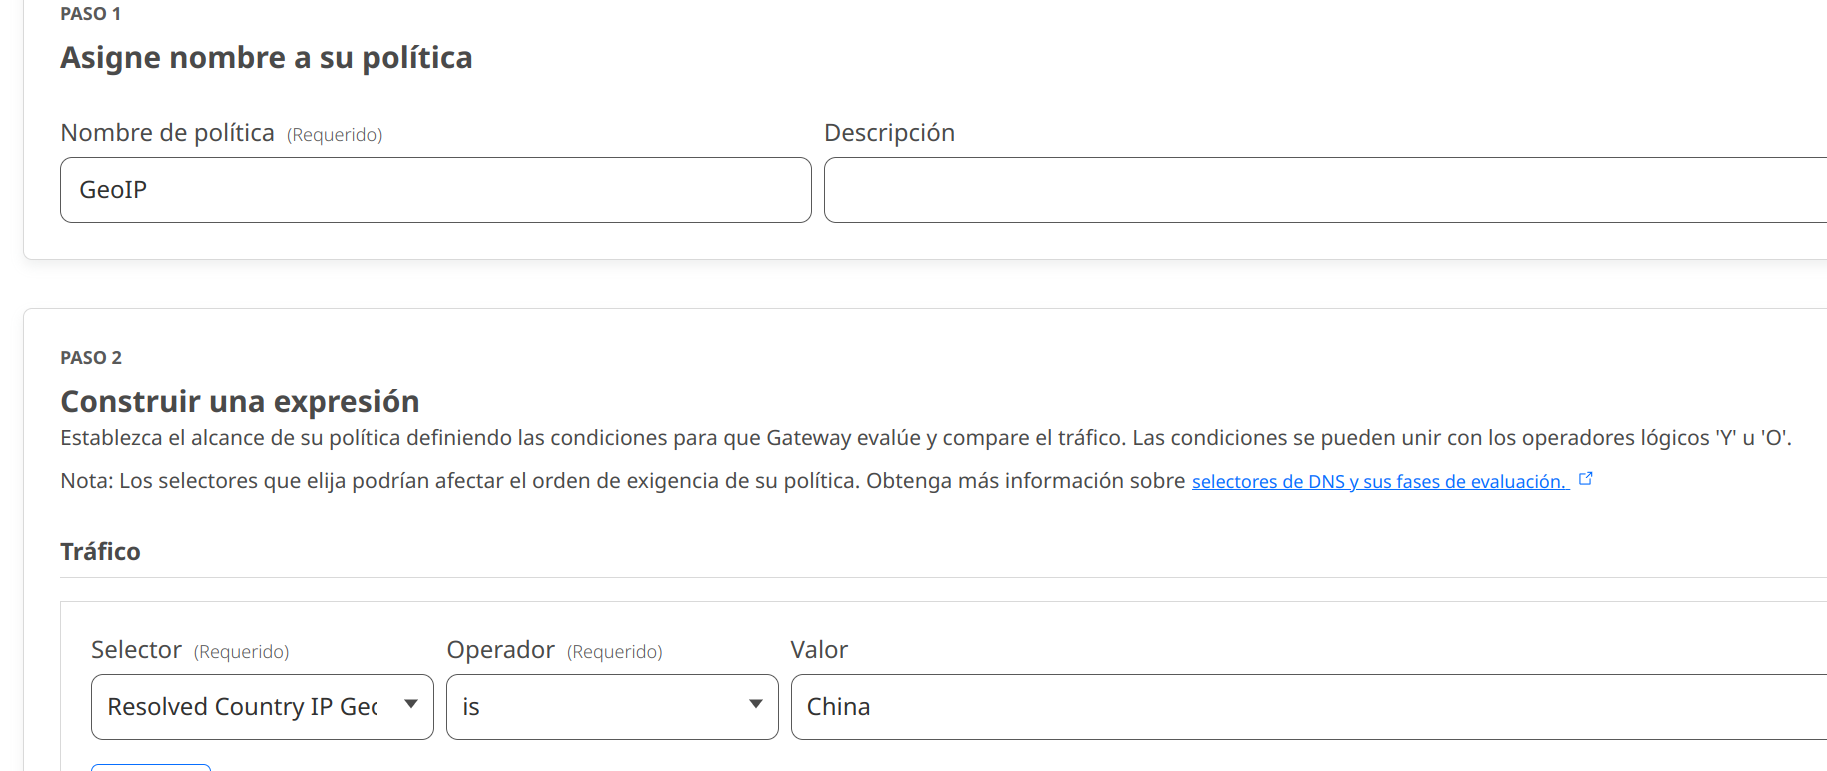This screenshot has height=771, width=1827.
Task: Focus the Nombre de política field containing GeoIP
Action: coord(435,190)
